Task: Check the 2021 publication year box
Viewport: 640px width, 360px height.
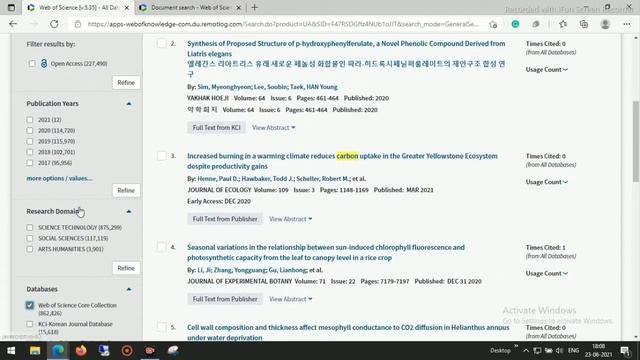Action: pos(30,120)
